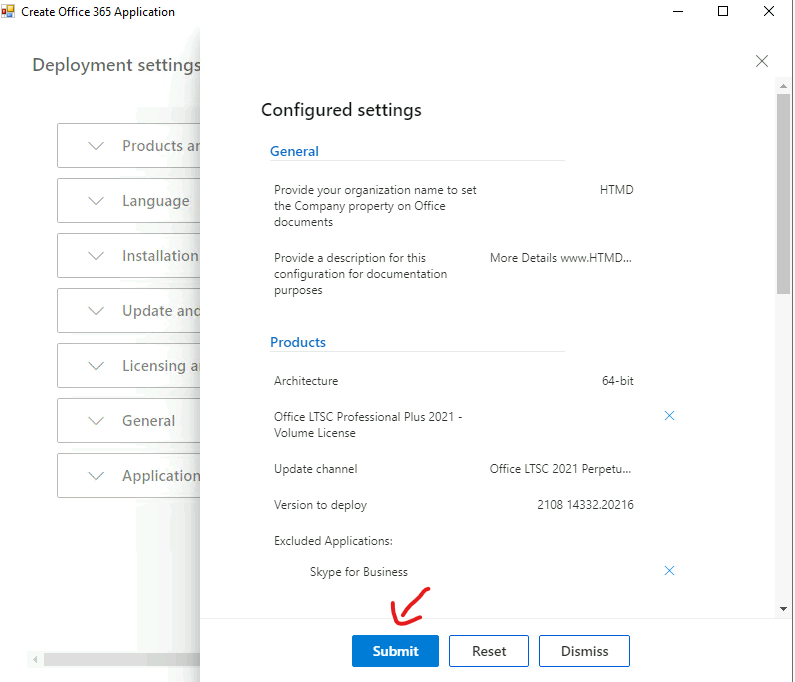Close the Configured settings panel
The image size is (795, 682).
click(x=762, y=61)
